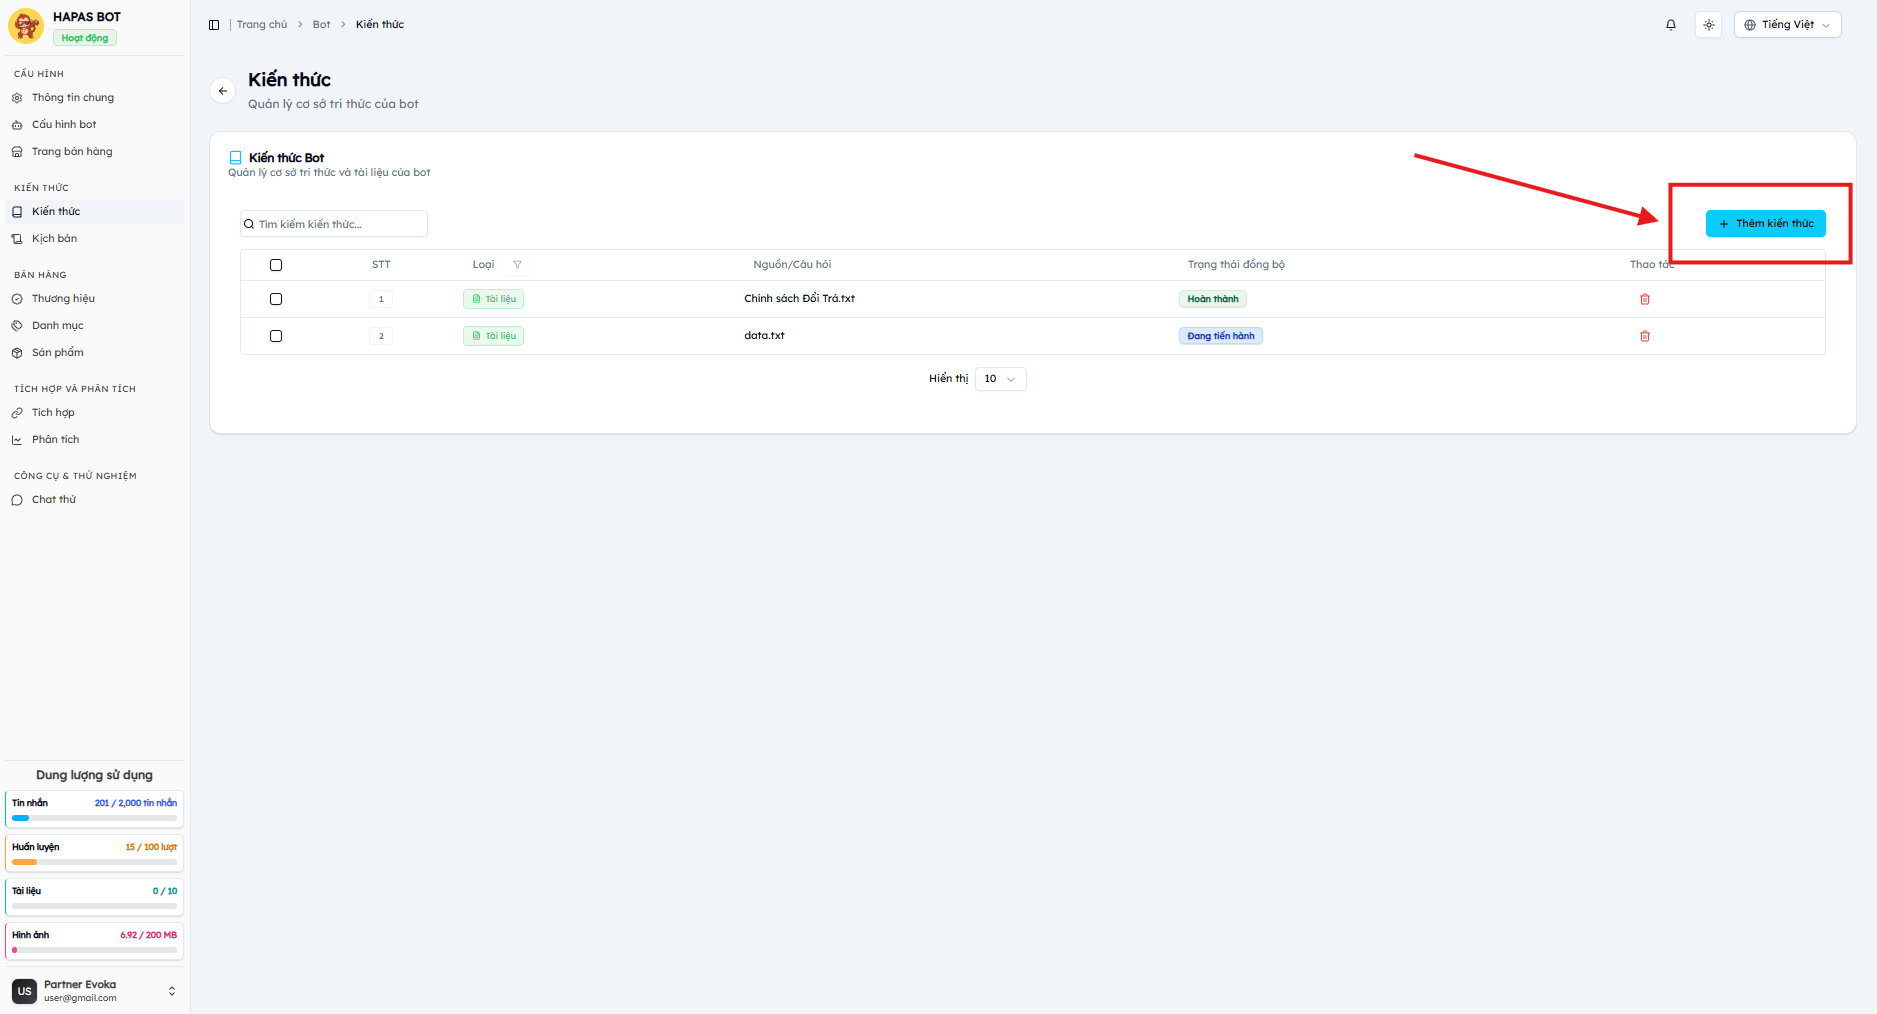Open Sản phẩm in sidebar
Screen dimensions: 1877x1014
coord(94,353)
